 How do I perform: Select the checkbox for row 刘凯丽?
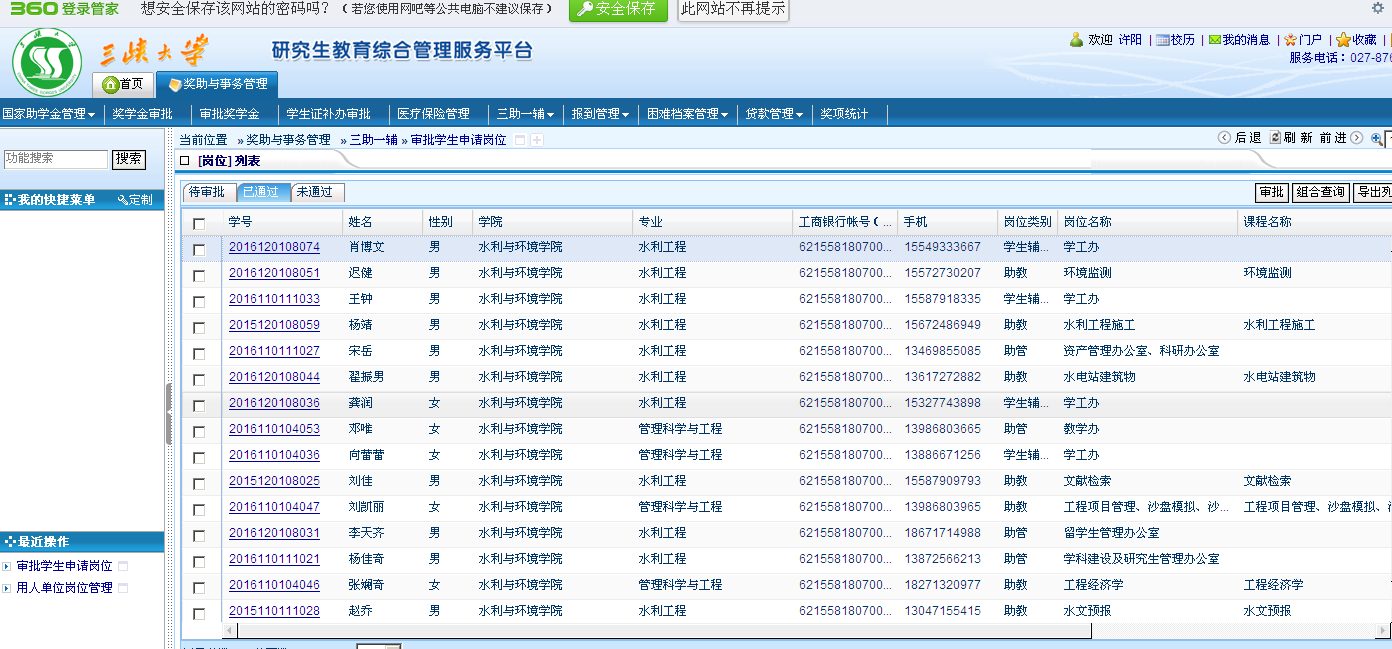pos(199,509)
